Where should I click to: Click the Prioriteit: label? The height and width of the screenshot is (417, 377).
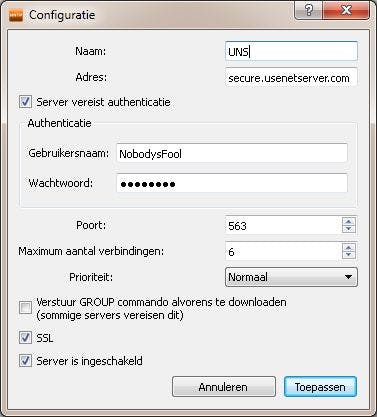coord(91,277)
